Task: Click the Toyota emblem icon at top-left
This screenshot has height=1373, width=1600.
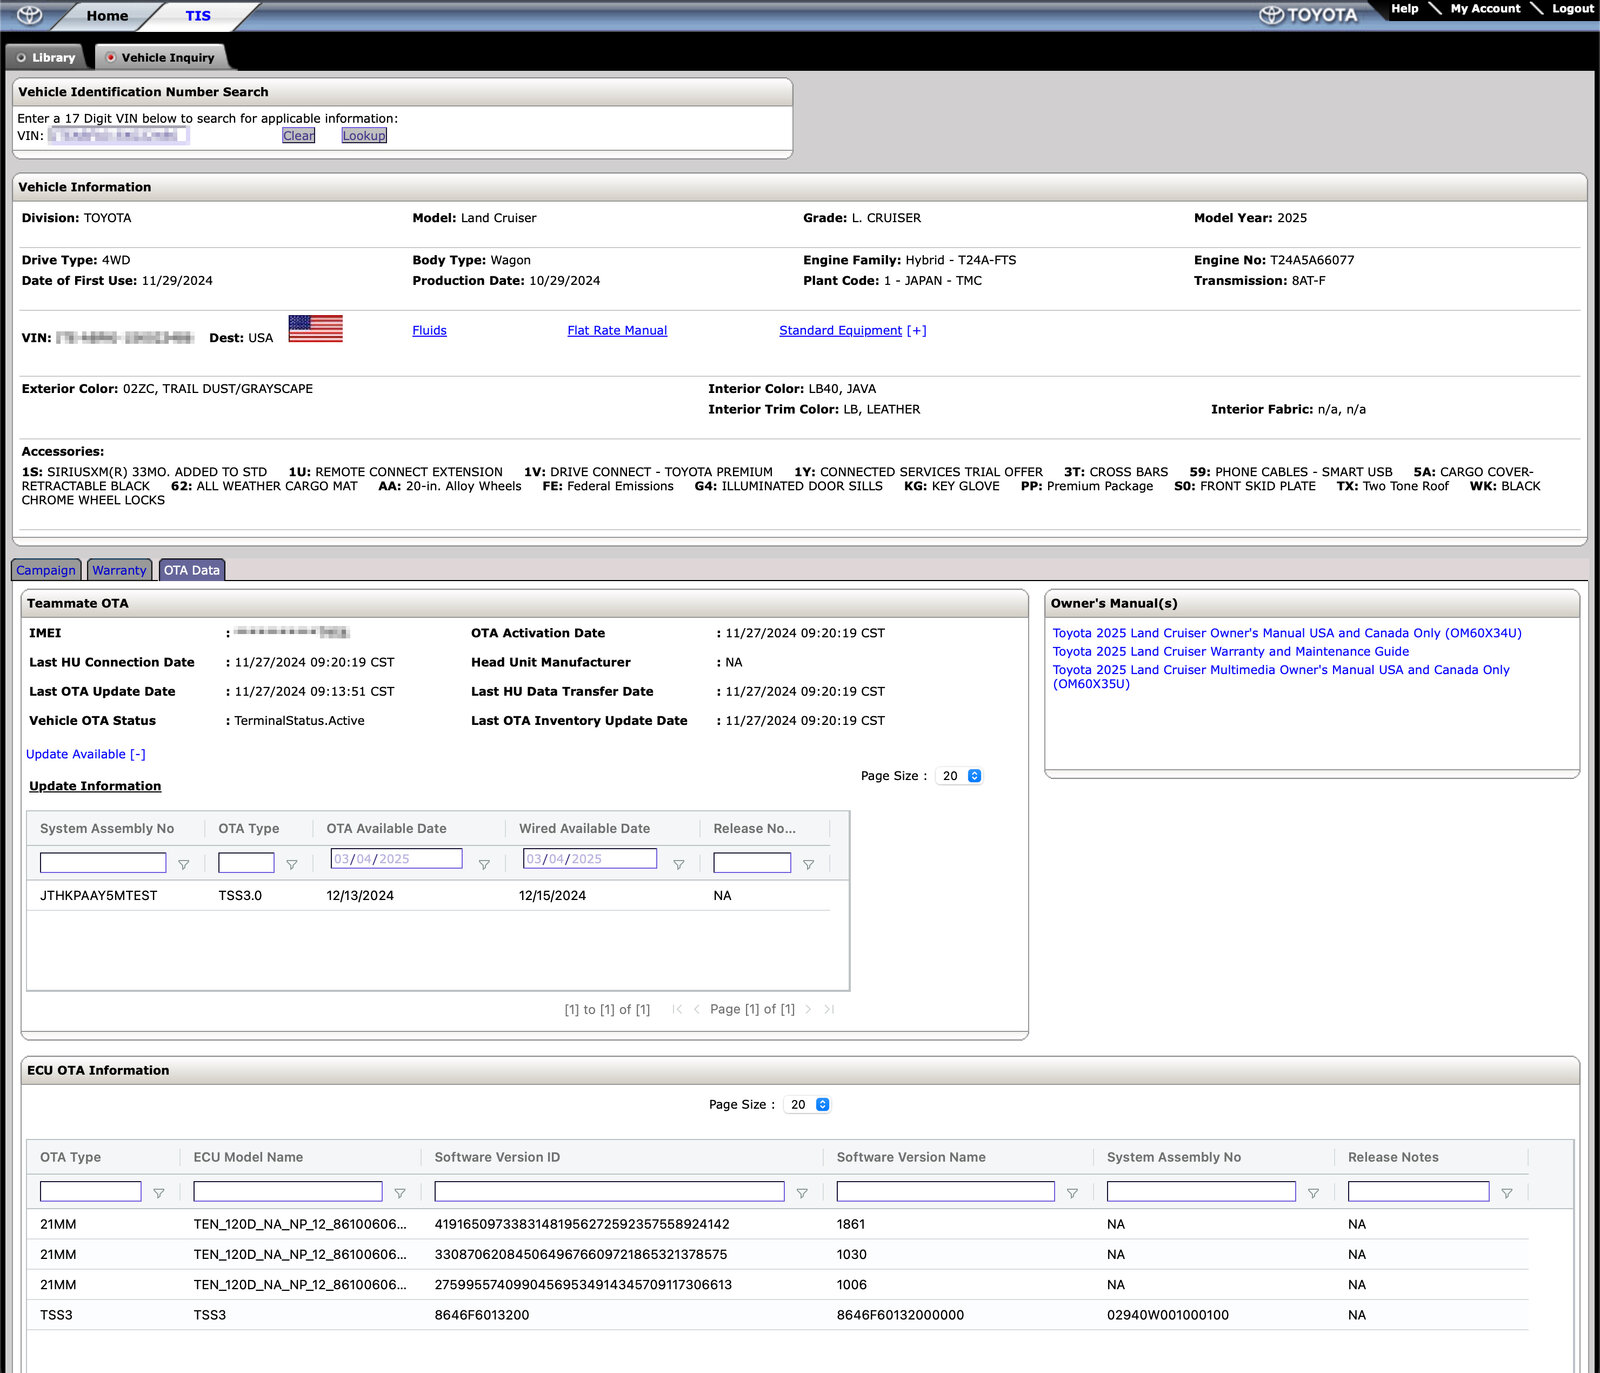Action: (x=30, y=15)
